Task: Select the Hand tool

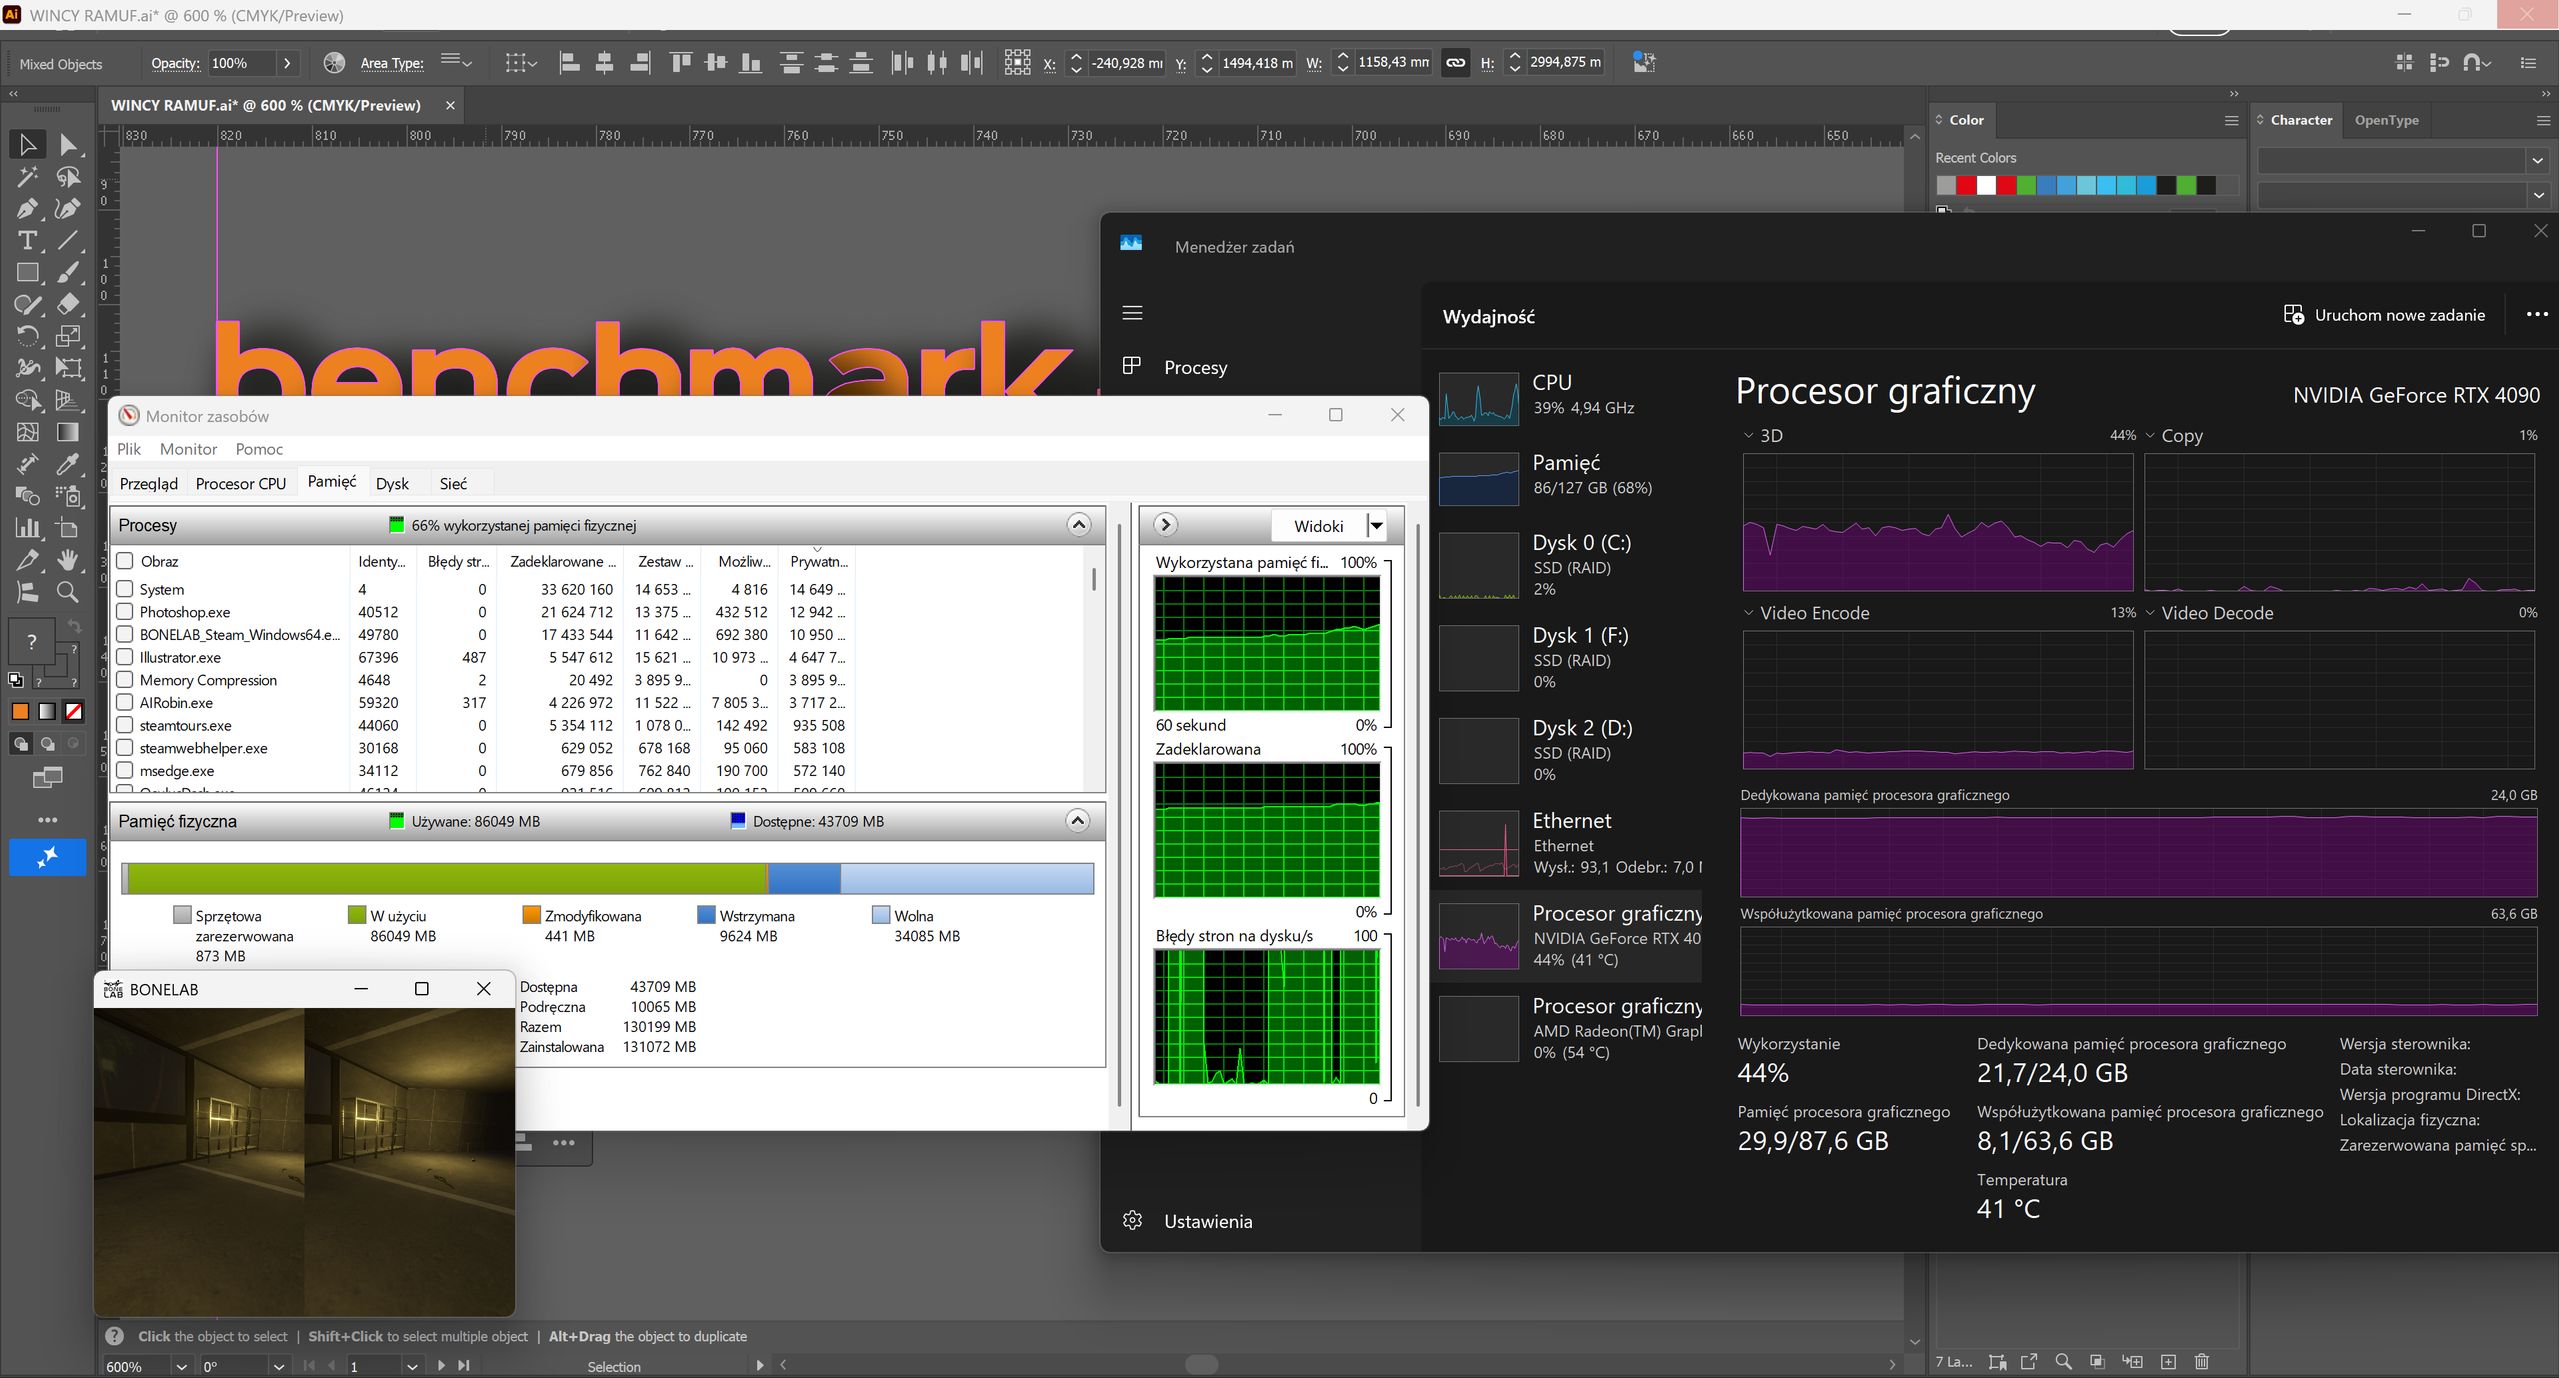Action: coord(68,560)
